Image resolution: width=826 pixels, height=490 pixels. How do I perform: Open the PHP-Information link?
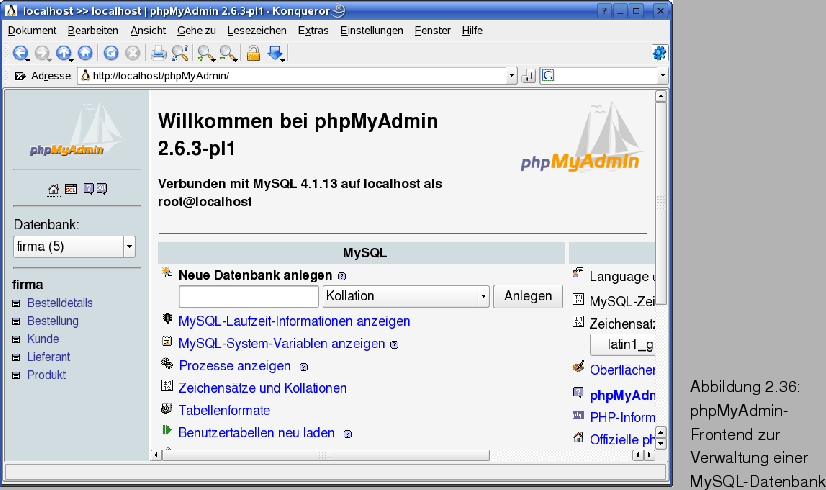click(622, 417)
